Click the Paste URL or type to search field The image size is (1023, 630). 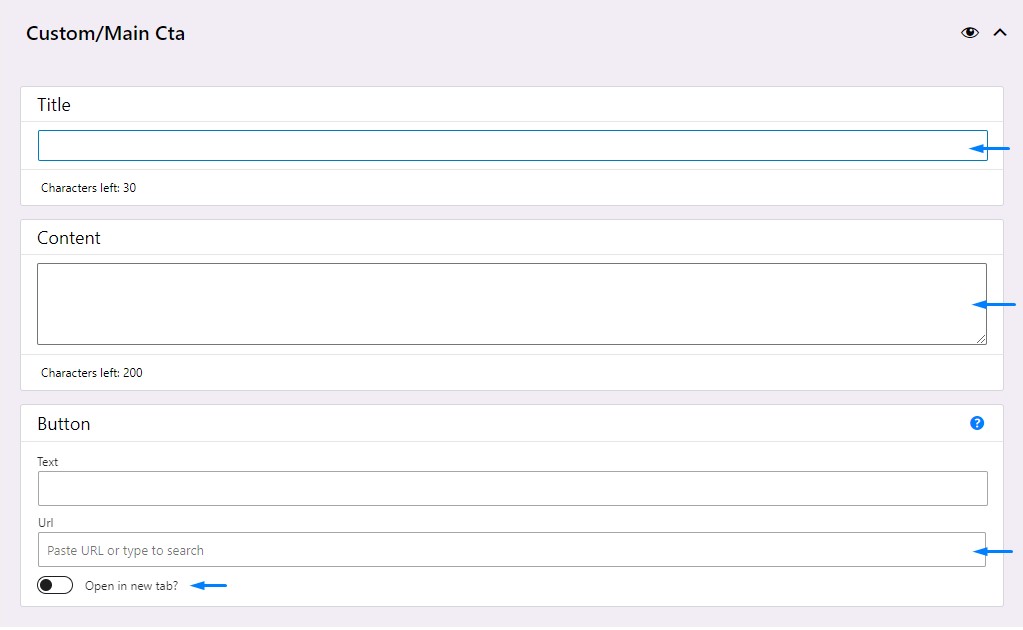point(512,550)
